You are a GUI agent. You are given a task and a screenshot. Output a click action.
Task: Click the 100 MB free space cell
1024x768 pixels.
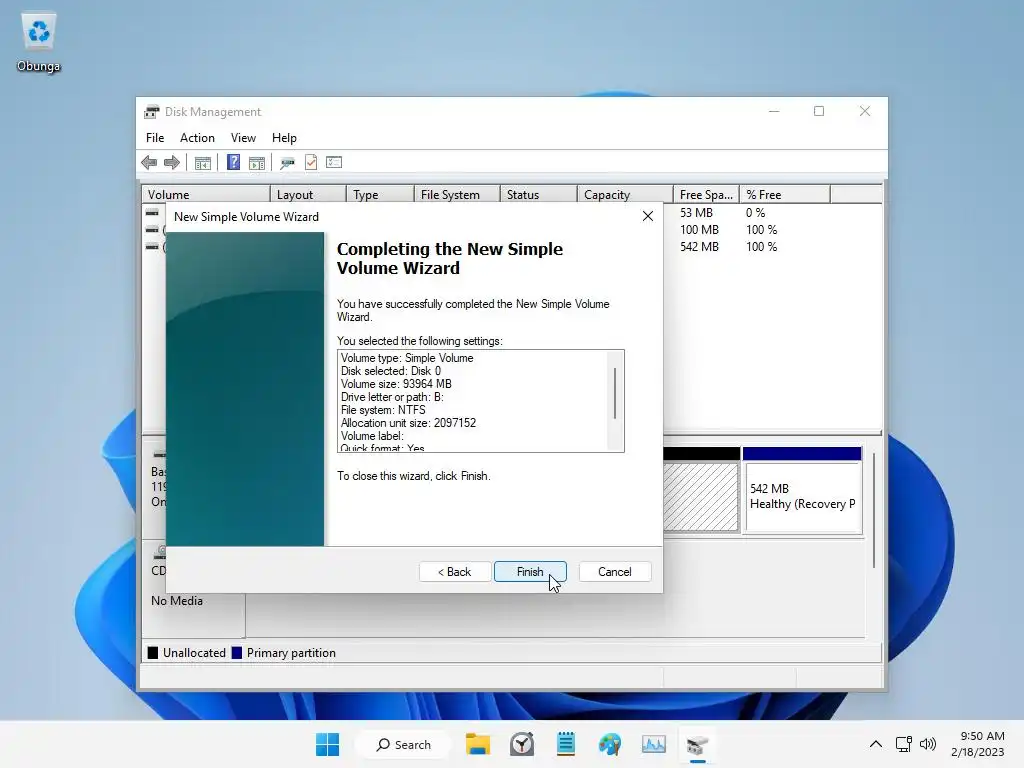coord(699,230)
